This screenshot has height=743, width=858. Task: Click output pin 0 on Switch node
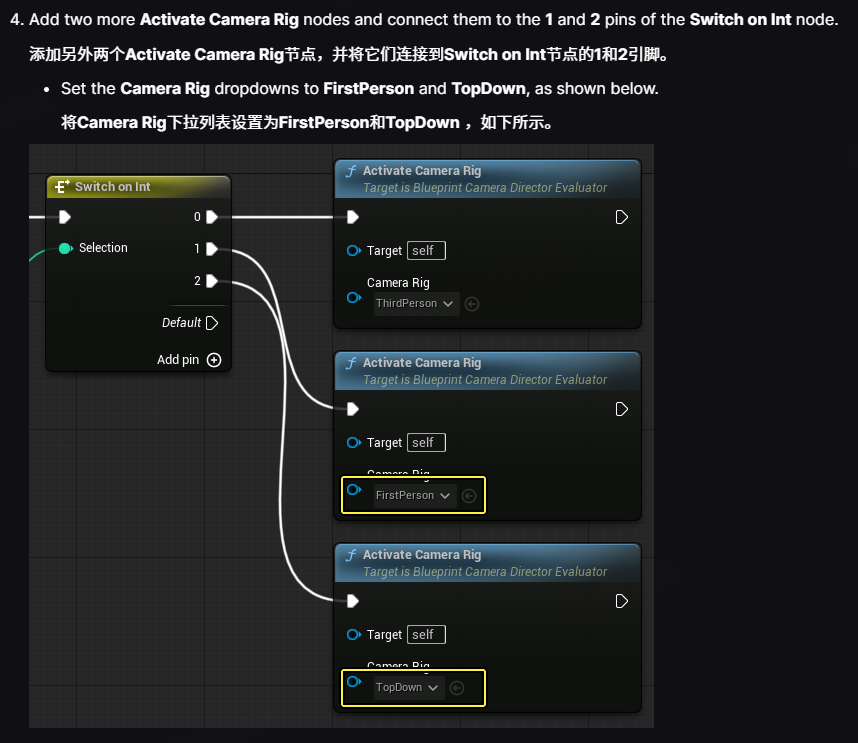pos(212,217)
